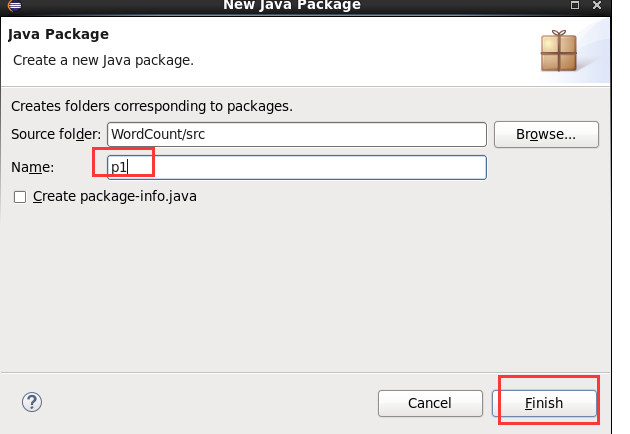Screen dimensions: 630x434
Task: Click the package box icon in the header
Action: click(558, 50)
